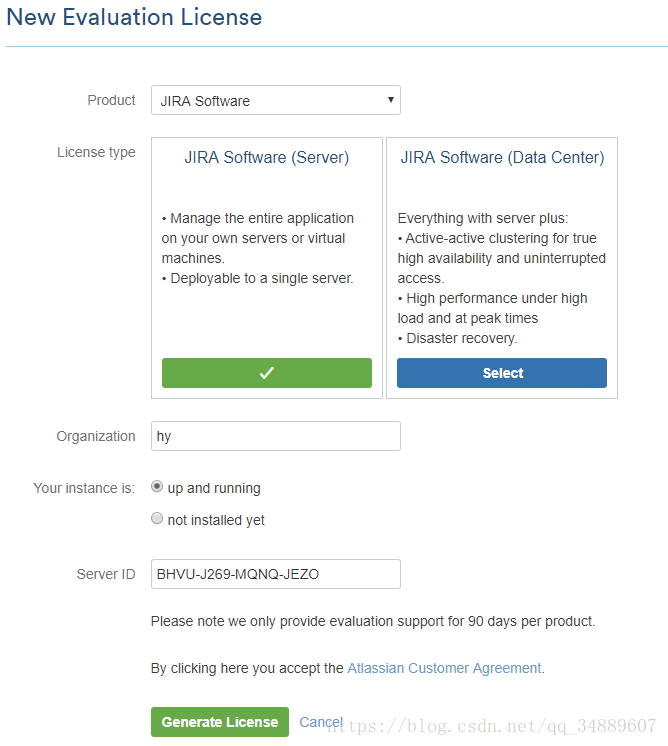Open the Product dropdown showing JIRA Software
The height and width of the screenshot is (746, 668).
click(275, 100)
